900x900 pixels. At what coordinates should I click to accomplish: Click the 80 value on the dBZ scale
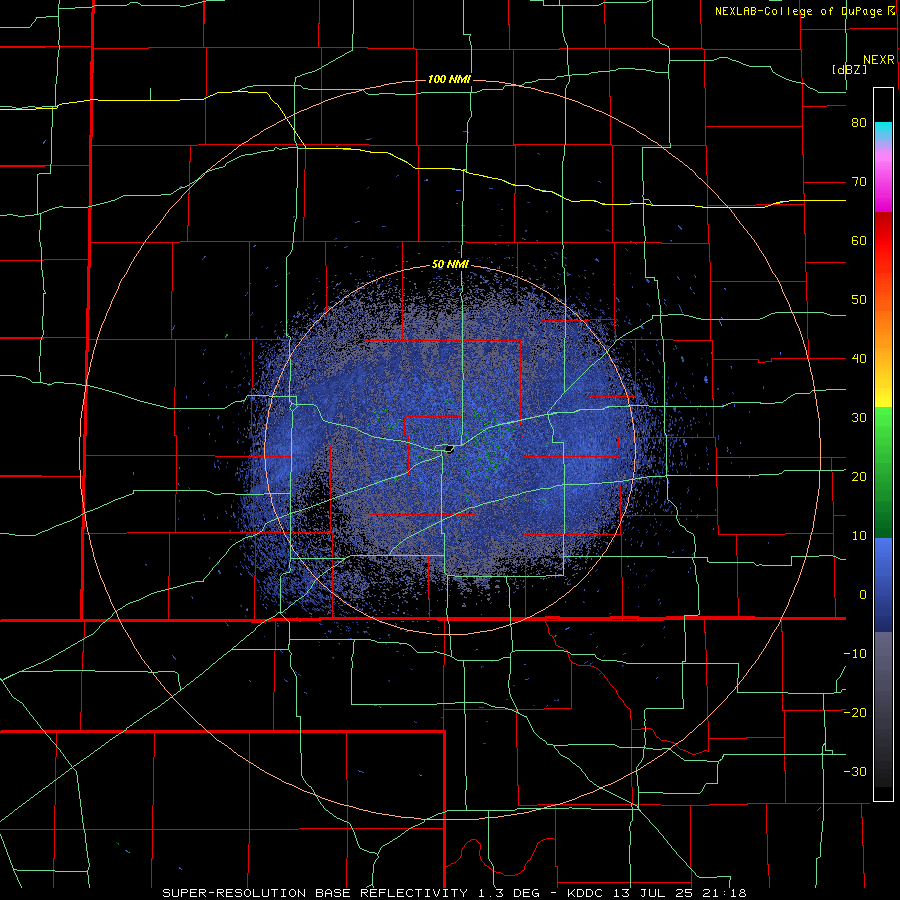(x=859, y=123)
